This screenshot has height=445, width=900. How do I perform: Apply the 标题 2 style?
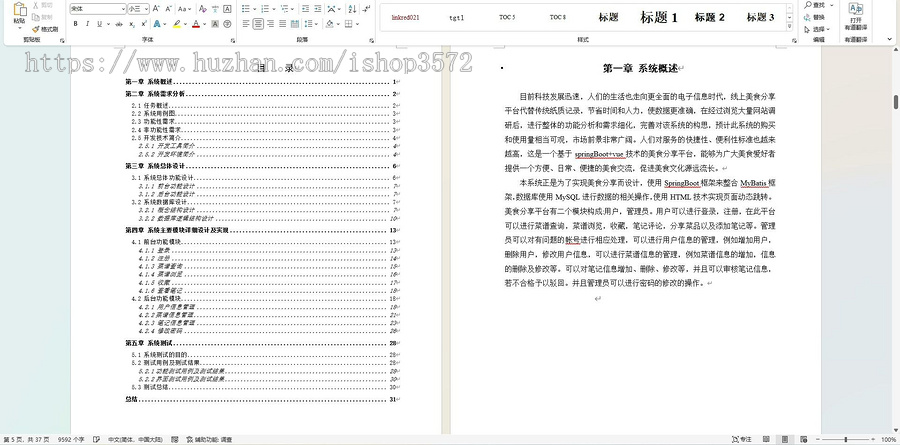click(x=709, y=17)
